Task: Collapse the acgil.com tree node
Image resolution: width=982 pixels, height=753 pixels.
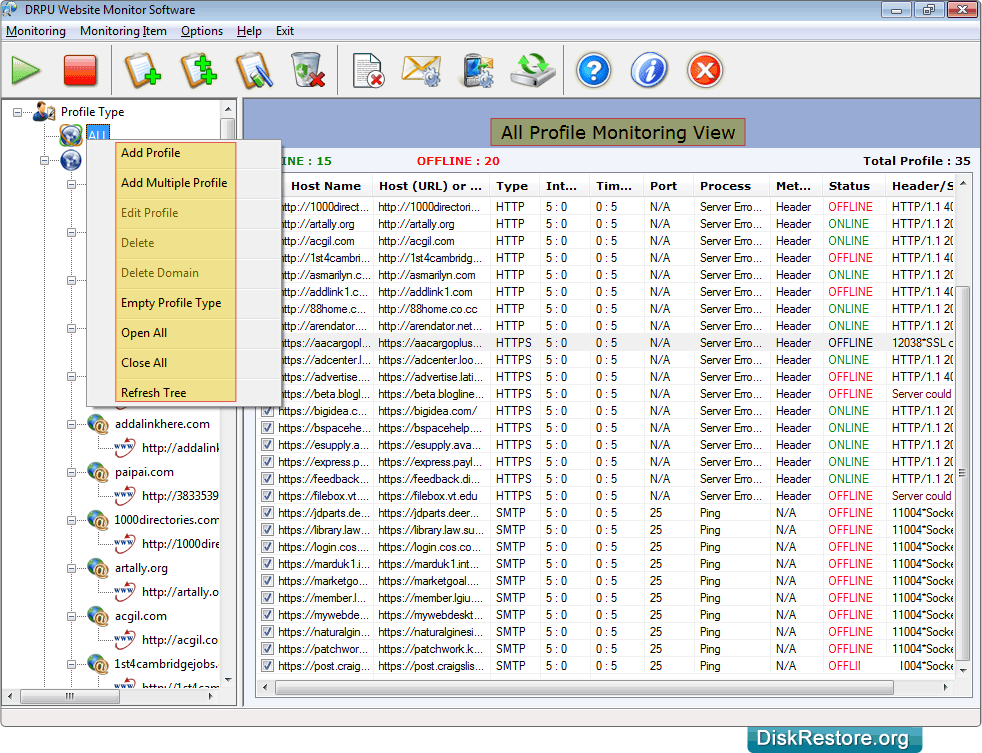Action: coord(71,616)
